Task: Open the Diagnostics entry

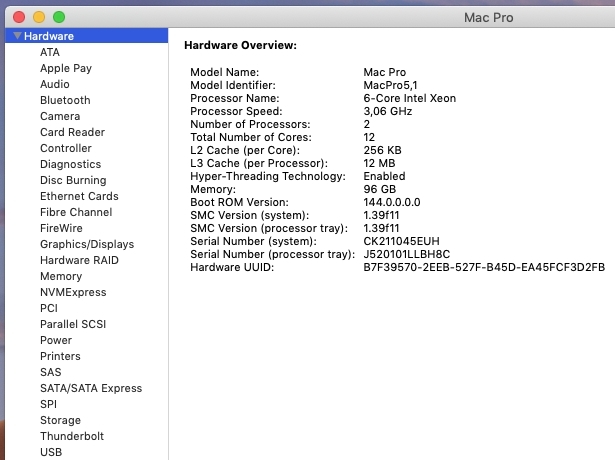Action: coord(71,164)
